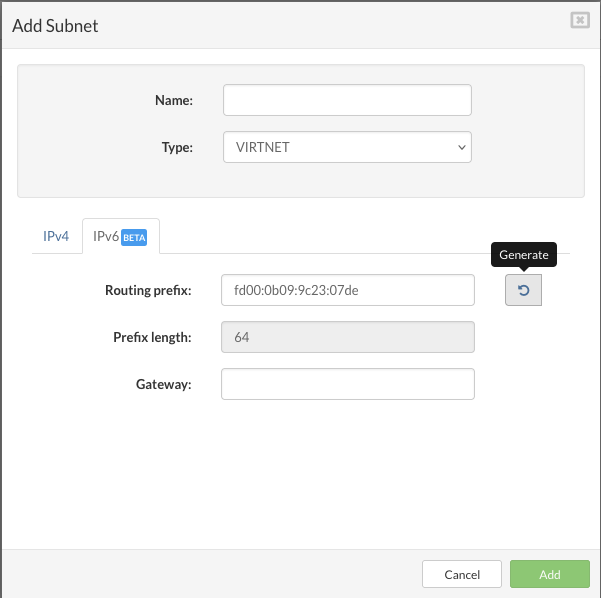Switch to the IPv4 tab
Viewport: 601px width, 598px height.
coord(56,236)
